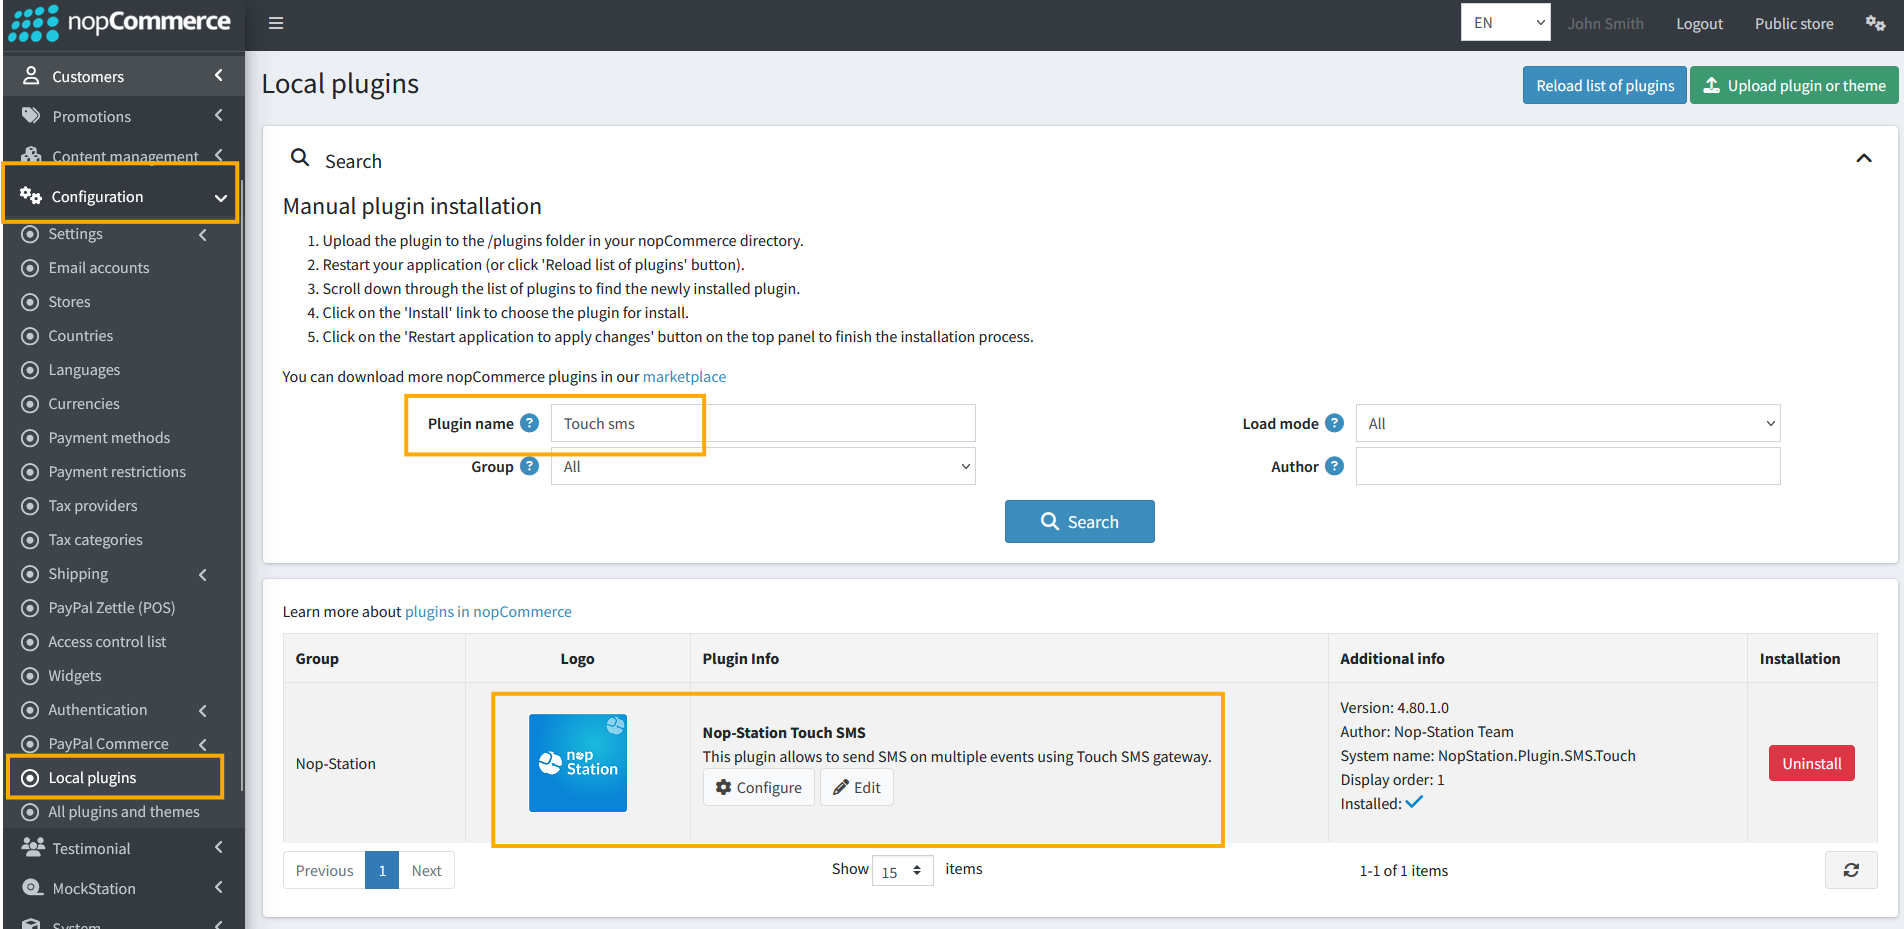Expand the Customers menu chevron

(219, 76)
